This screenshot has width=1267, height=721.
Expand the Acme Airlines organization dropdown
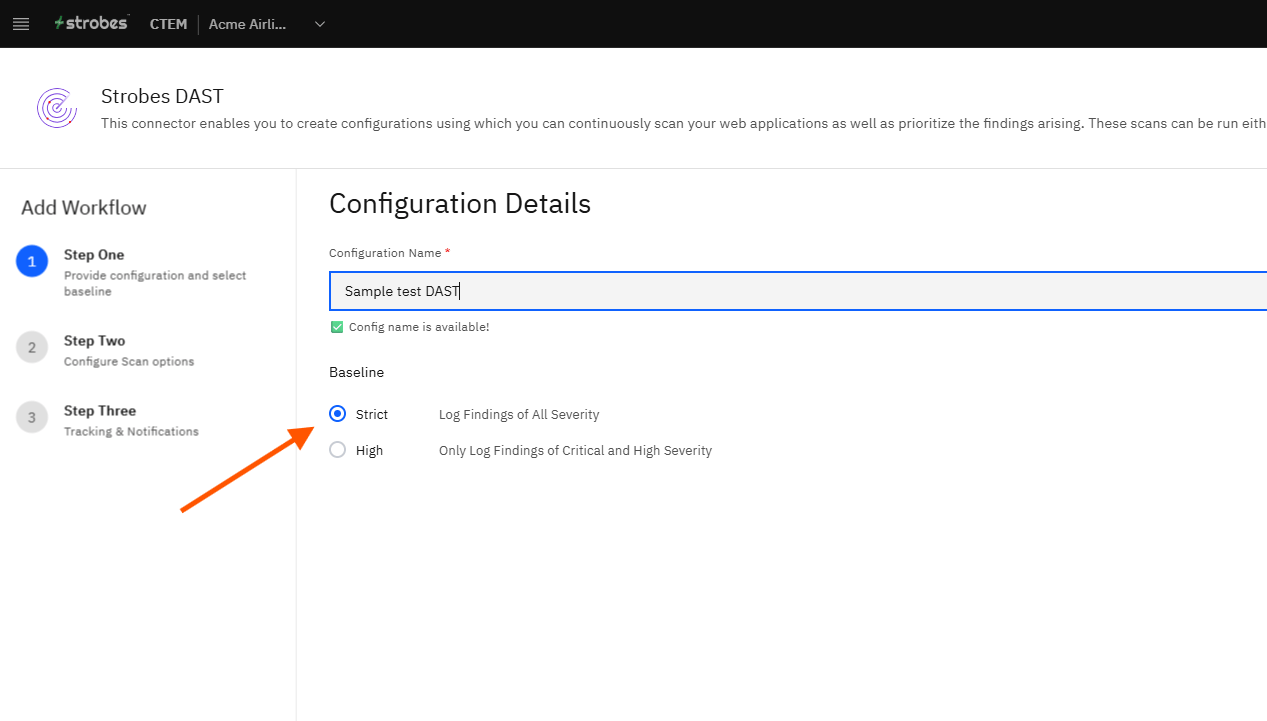[320, 24]
